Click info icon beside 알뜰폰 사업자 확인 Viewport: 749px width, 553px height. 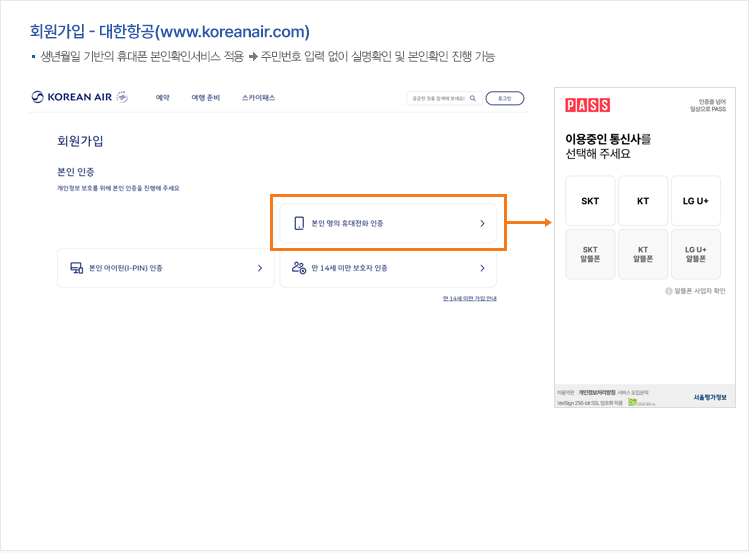[669, 291]
